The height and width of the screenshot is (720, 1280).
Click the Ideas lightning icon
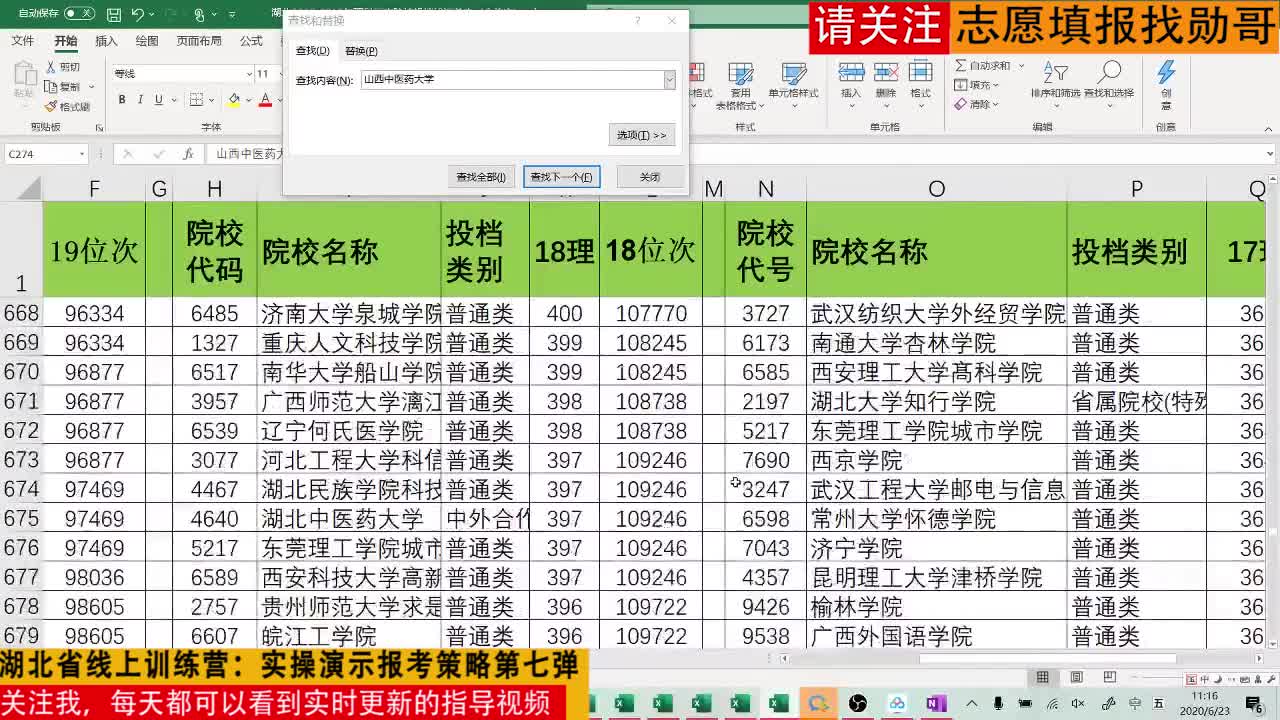point(1166,72)
